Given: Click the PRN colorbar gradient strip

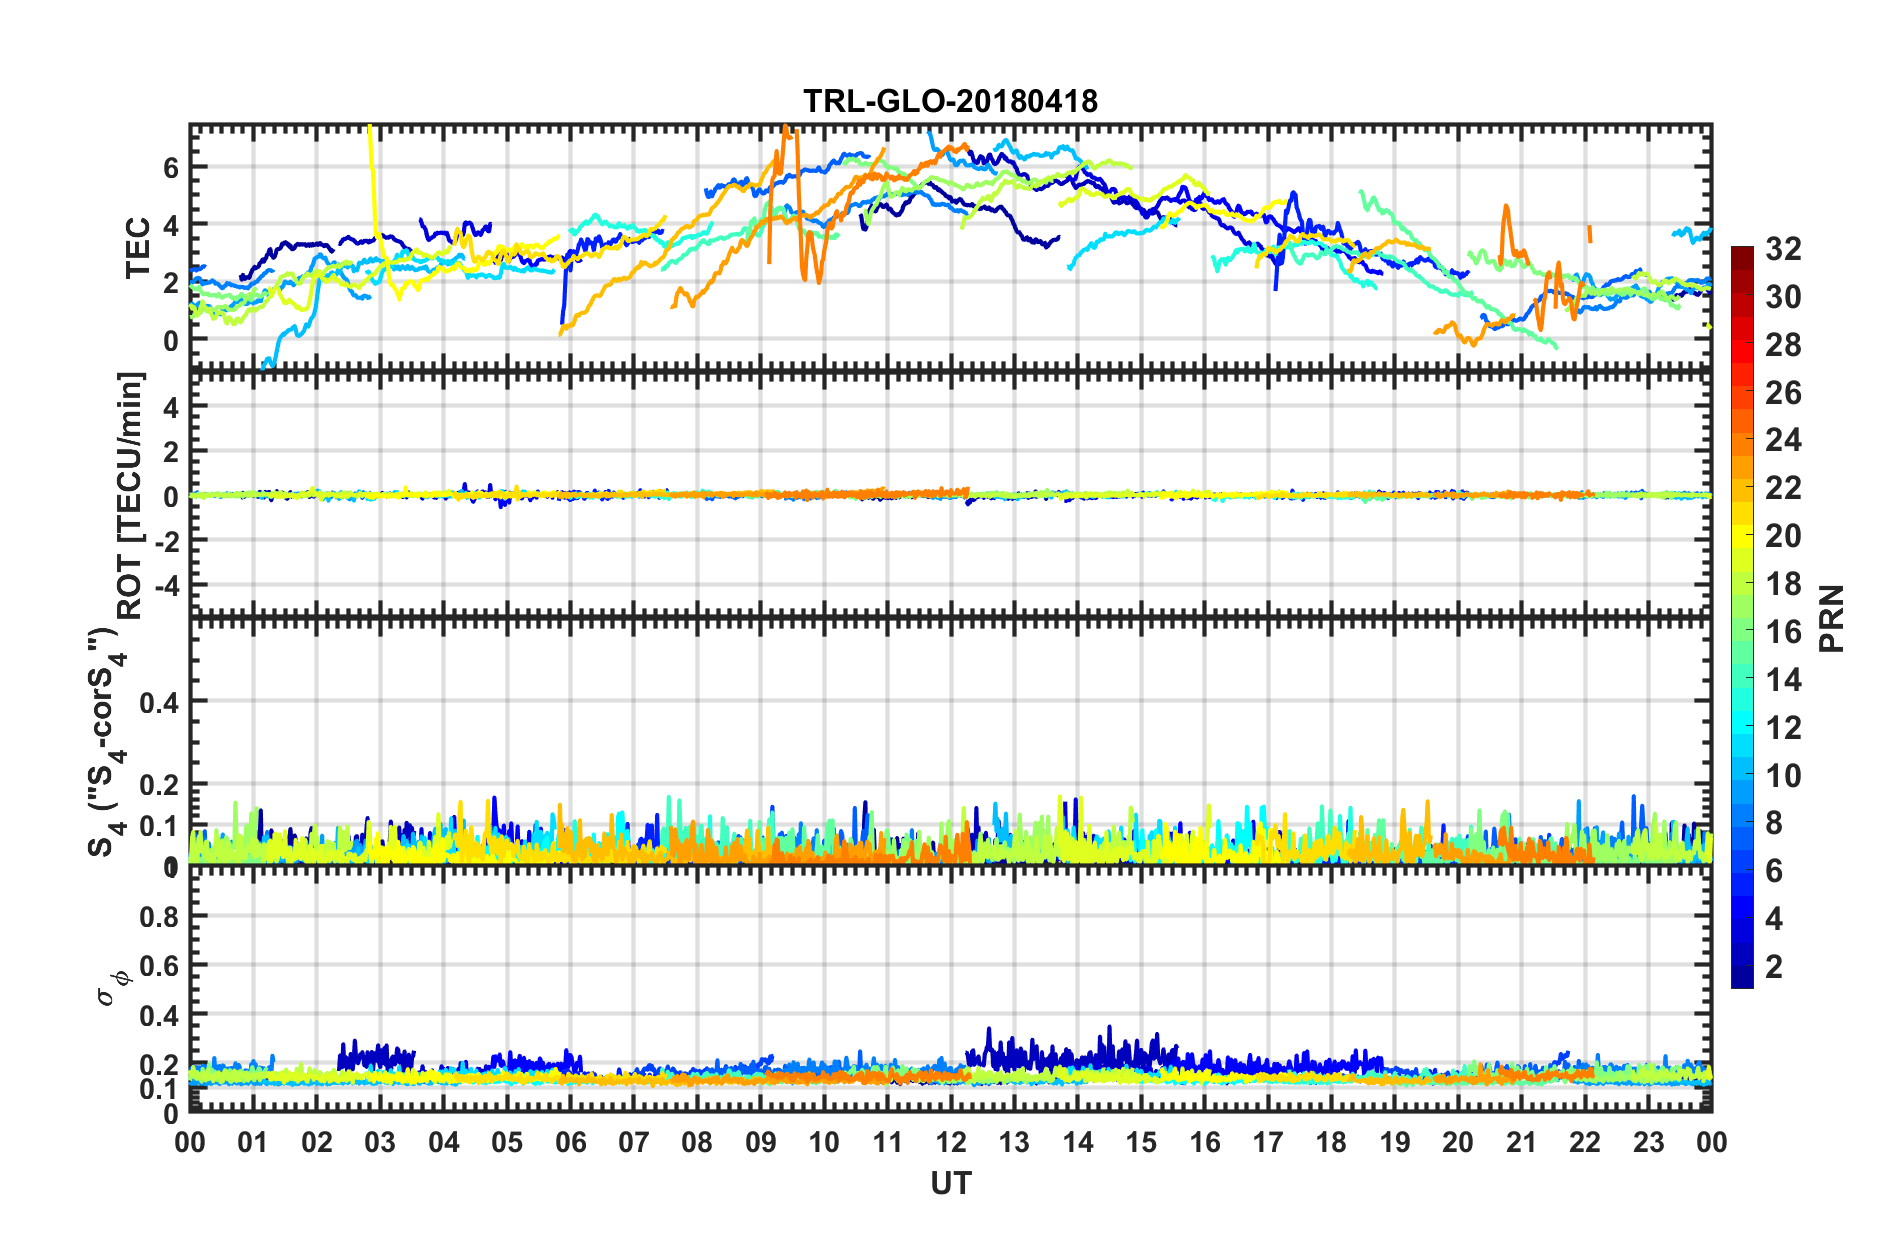Looking at the screenshot, I should (x=1742, y=617).
